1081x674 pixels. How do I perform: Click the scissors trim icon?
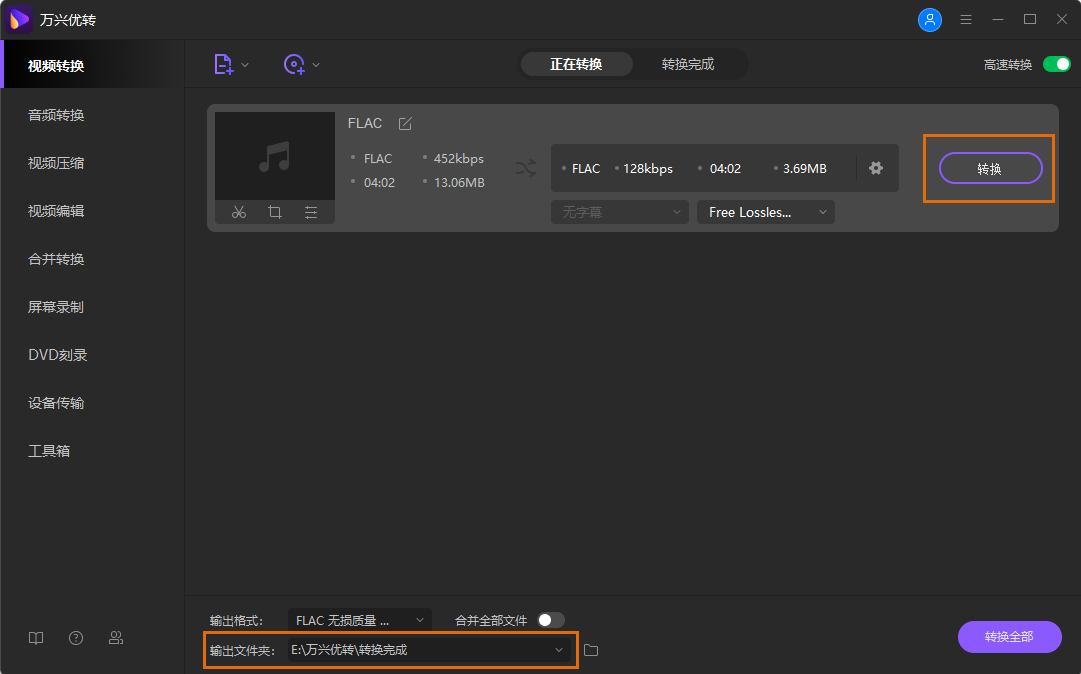238,212
